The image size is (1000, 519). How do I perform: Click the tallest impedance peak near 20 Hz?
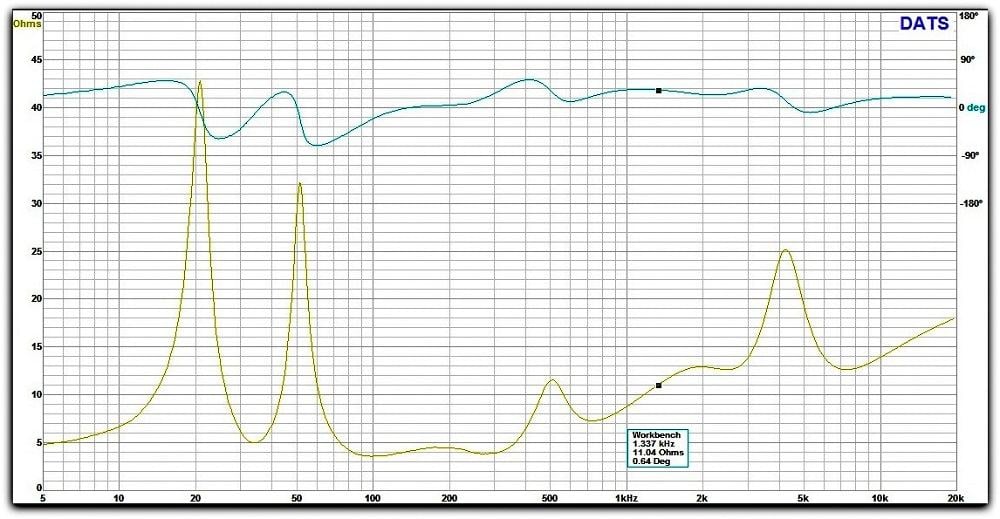(x=200, y=82)
